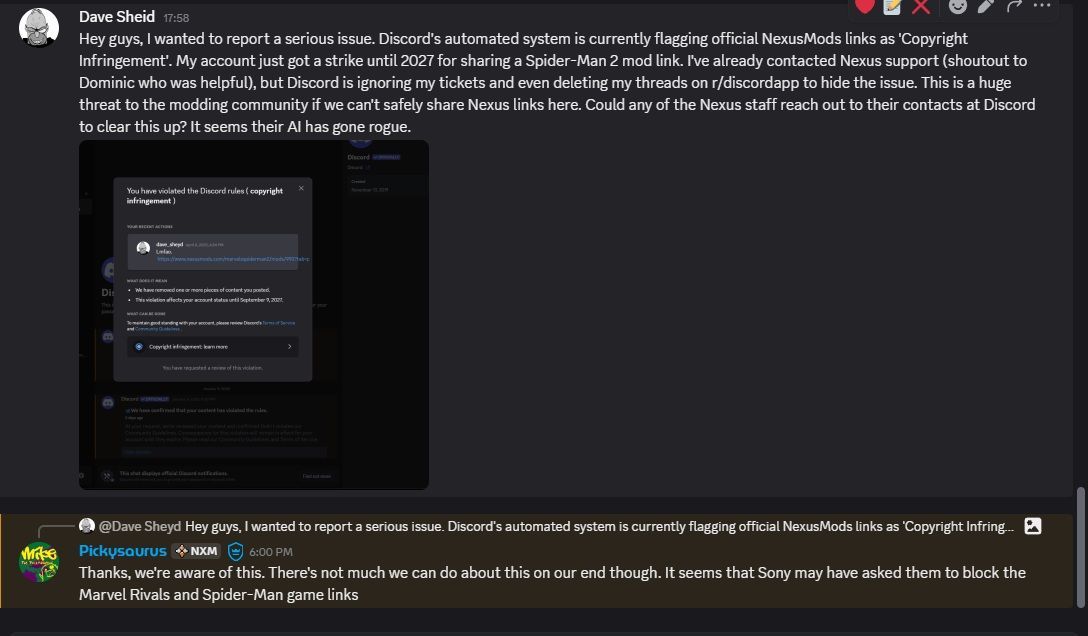The width and height of the screenshot is (1088, 636).
Task: React with the memo pencil emoji
Action: 893,6
